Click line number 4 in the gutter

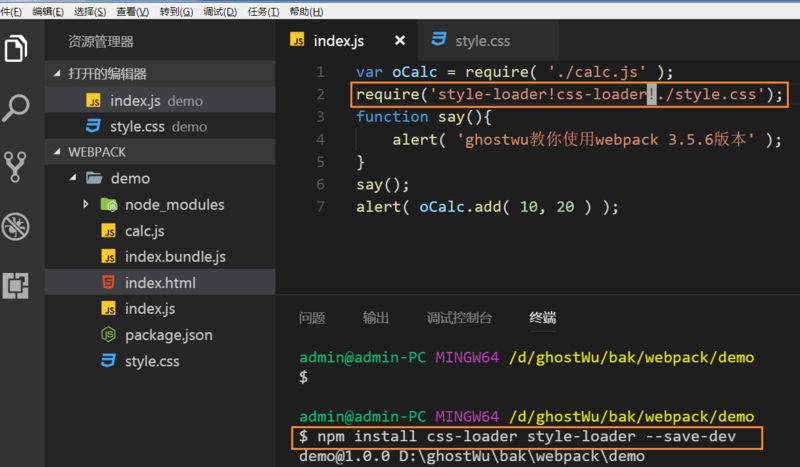tap(320, 139)
